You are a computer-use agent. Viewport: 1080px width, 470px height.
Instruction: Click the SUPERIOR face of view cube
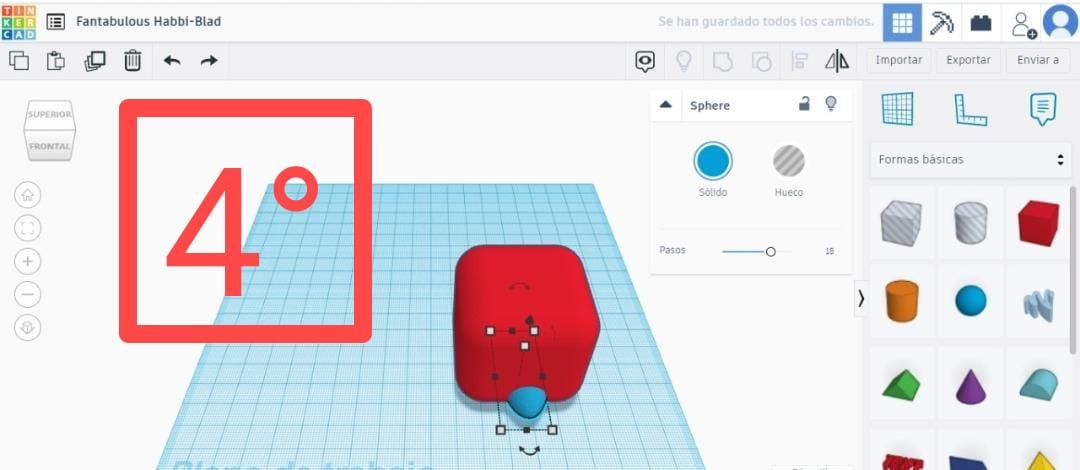[x=50, y=114]
